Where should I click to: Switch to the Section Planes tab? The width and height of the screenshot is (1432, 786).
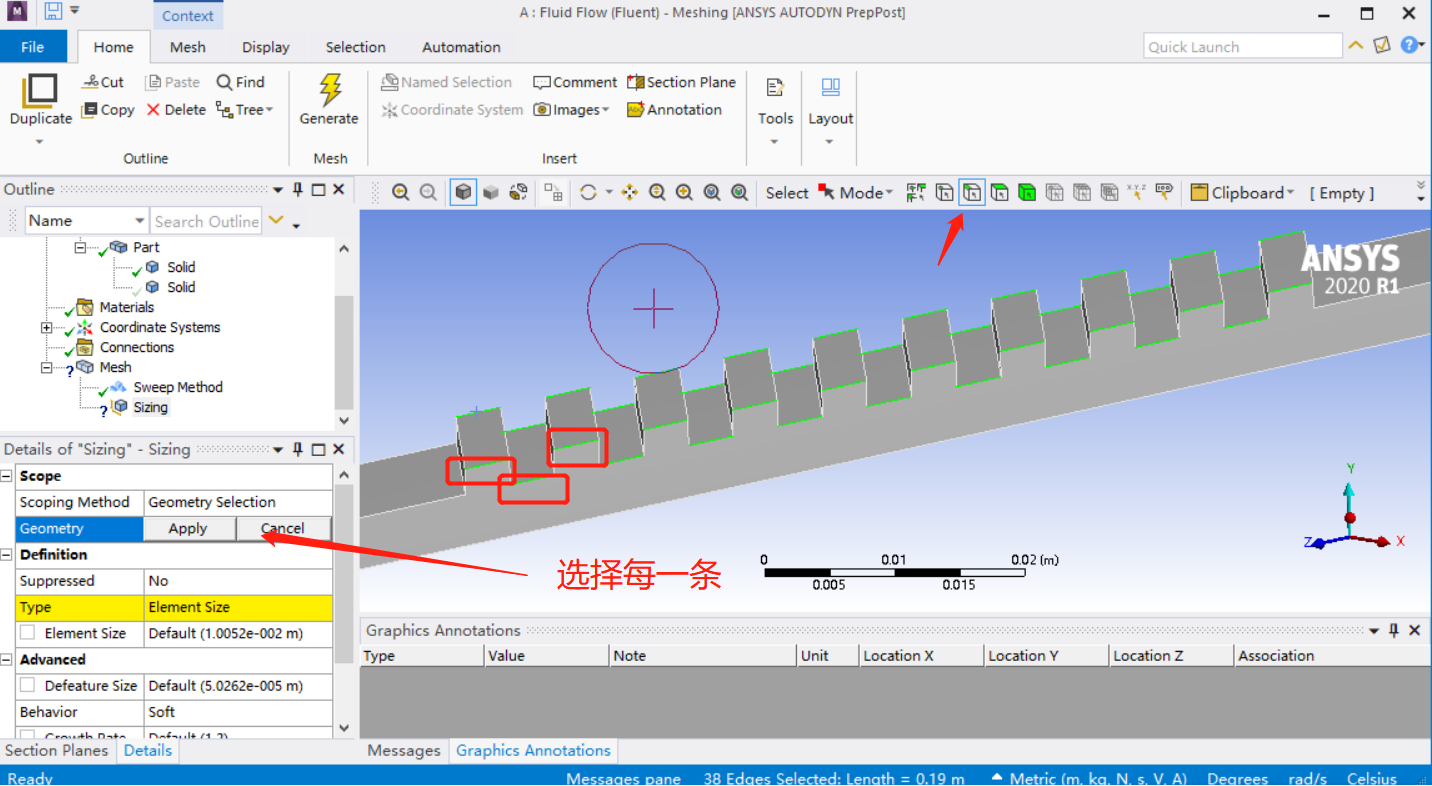(57, 751)
